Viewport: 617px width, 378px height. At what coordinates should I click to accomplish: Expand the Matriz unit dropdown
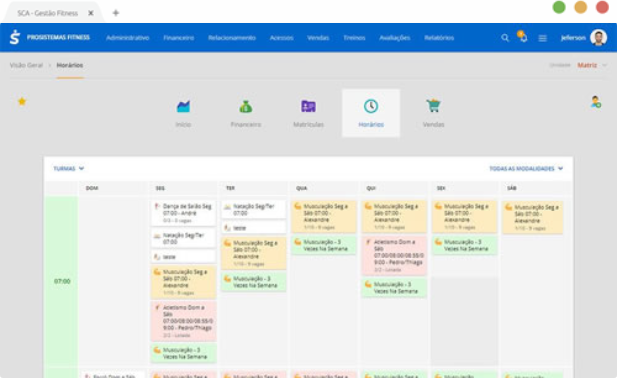pos(591,65)
